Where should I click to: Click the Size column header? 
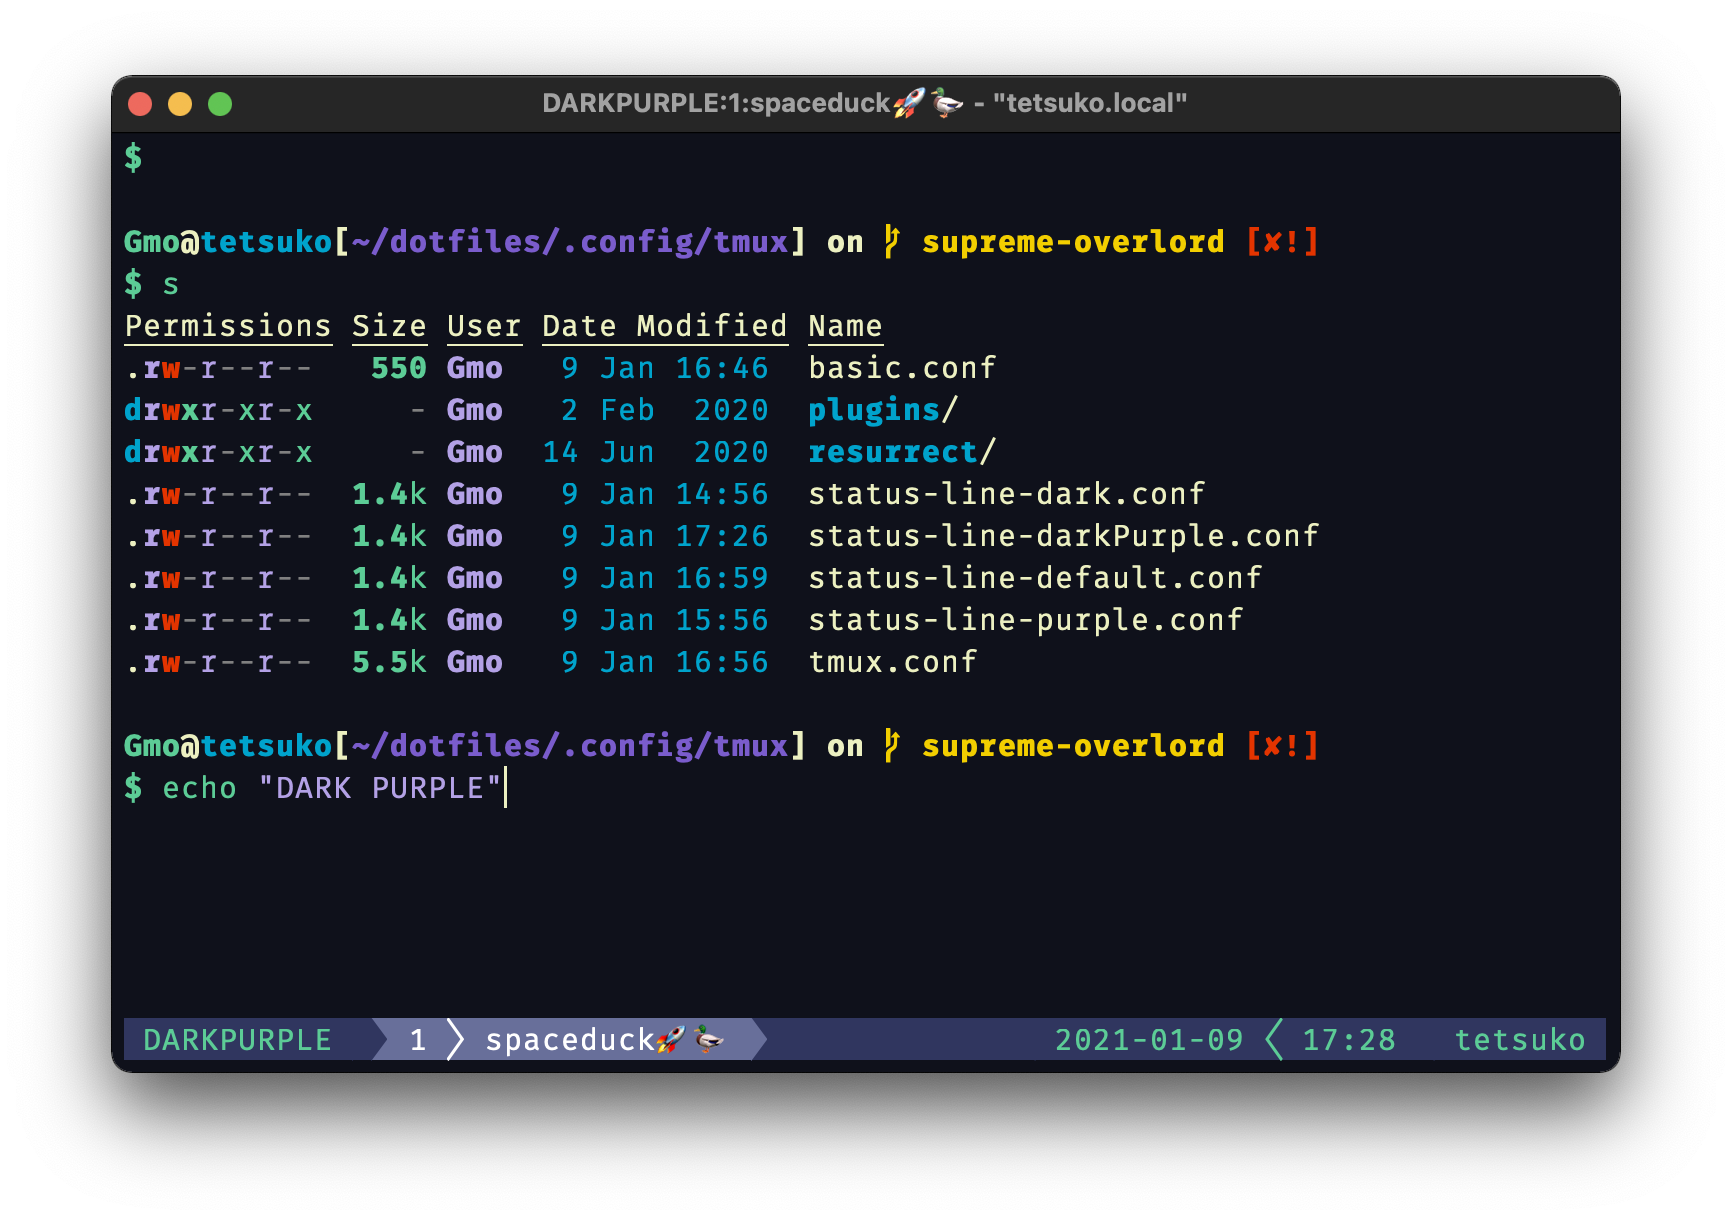tap(389, 327)
